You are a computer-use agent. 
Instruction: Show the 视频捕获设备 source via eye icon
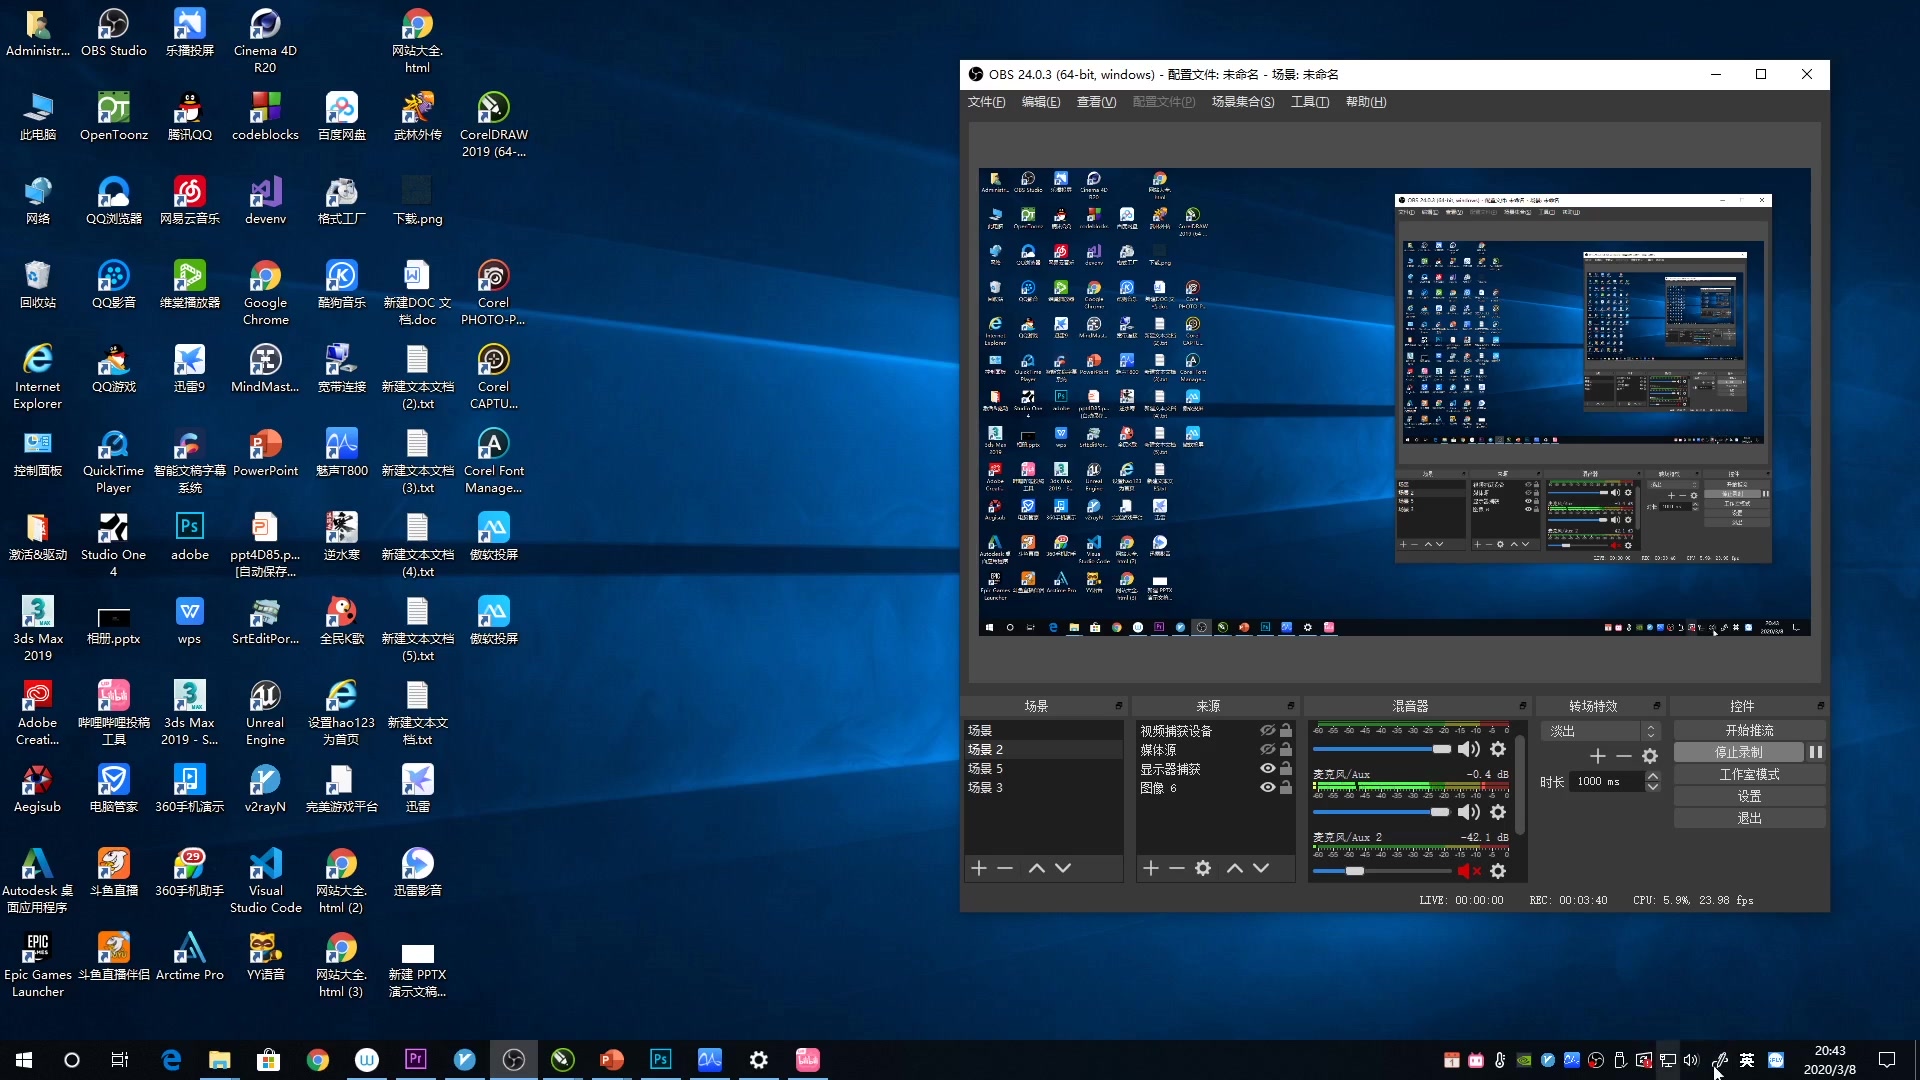1267,731
